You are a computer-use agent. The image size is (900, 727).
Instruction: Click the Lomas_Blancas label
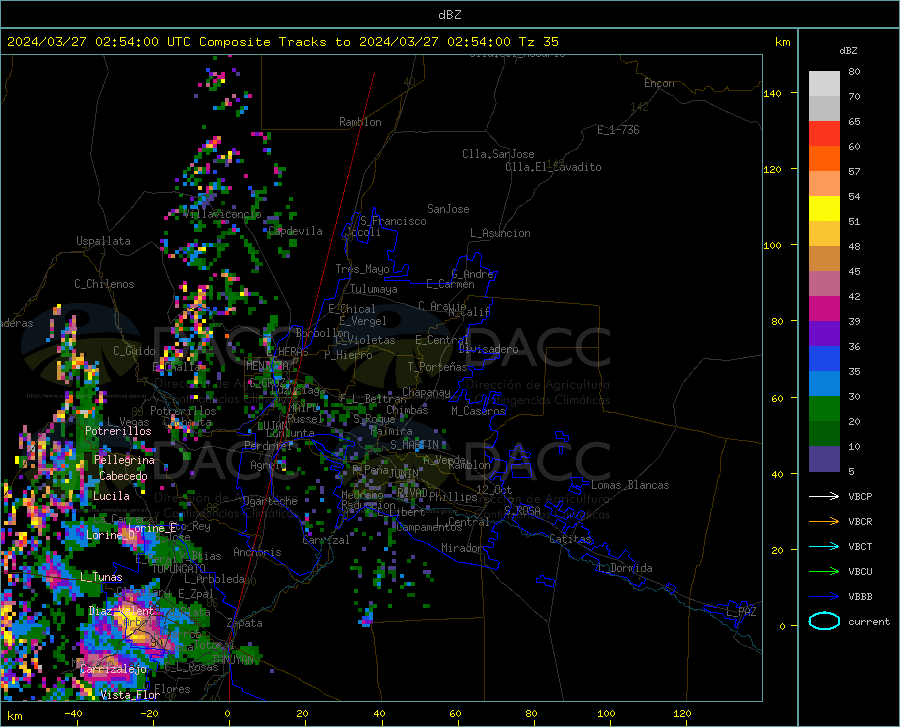pyautogui.click(x=630, y=485)
